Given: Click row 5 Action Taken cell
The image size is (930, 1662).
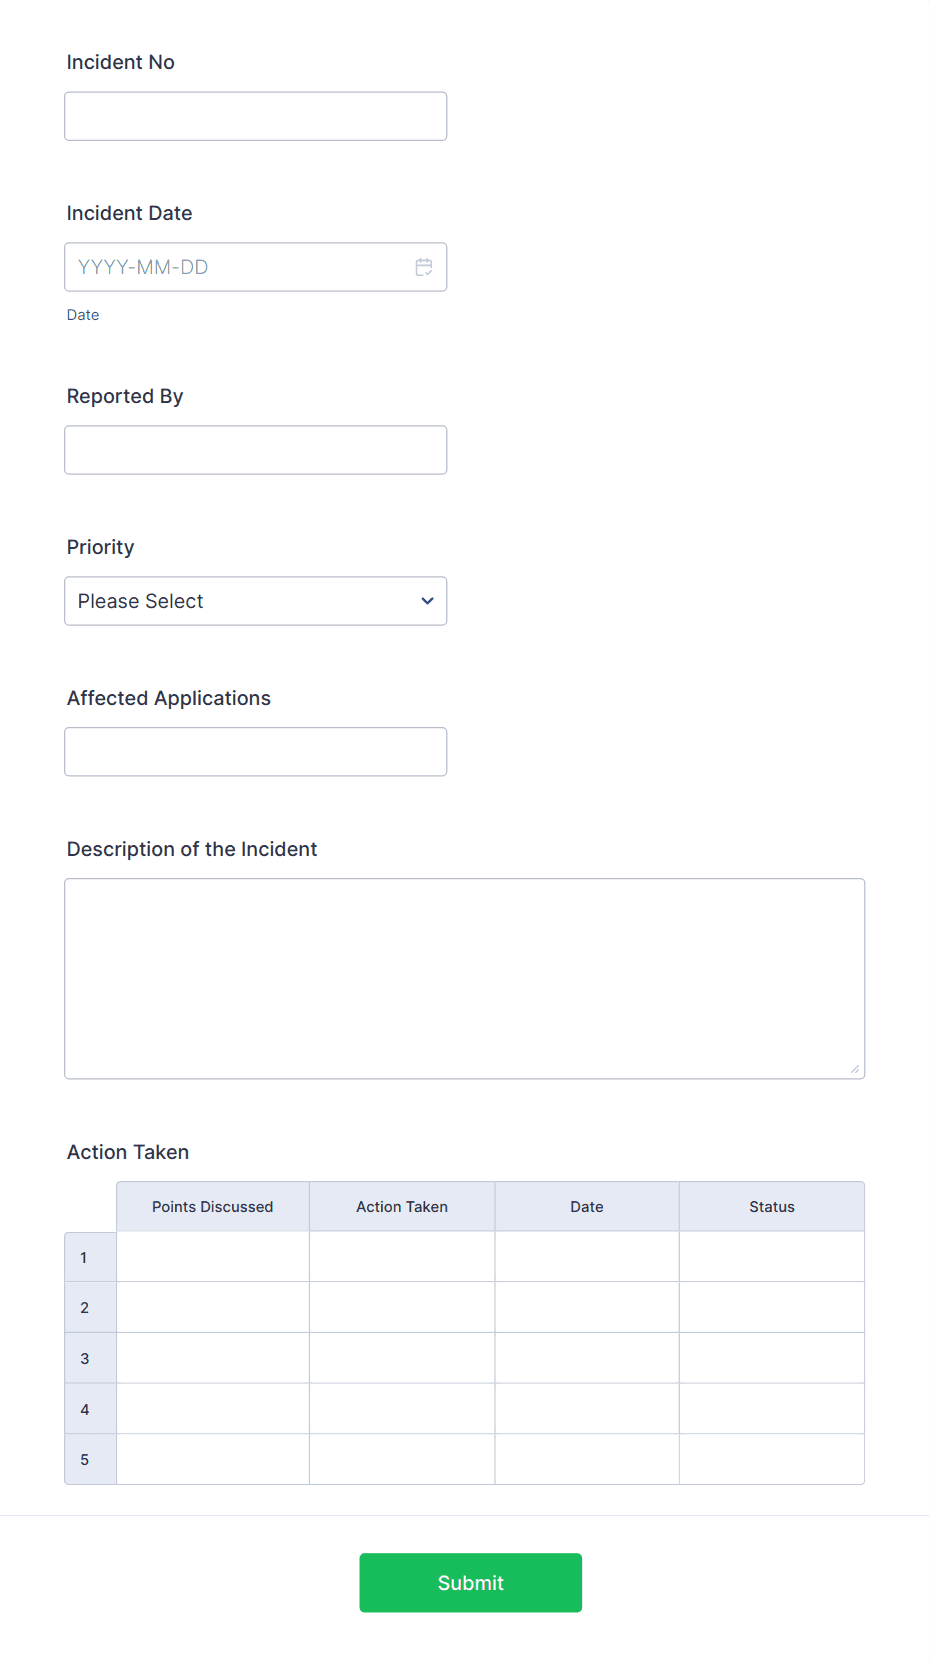Looking at the screenshot, I should tap(401, 1458).
